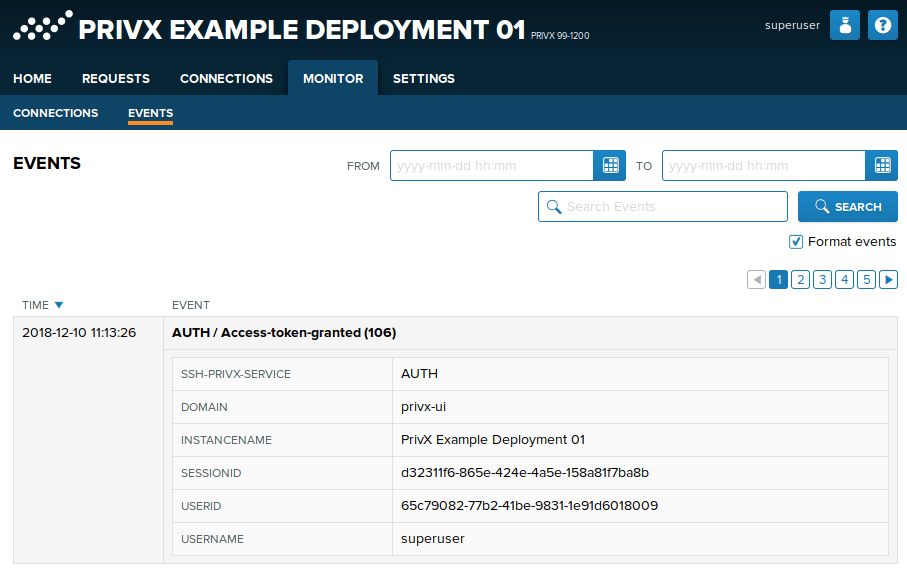
Task: Open the REQUESTS menu tab
Action: coord(116,79)
